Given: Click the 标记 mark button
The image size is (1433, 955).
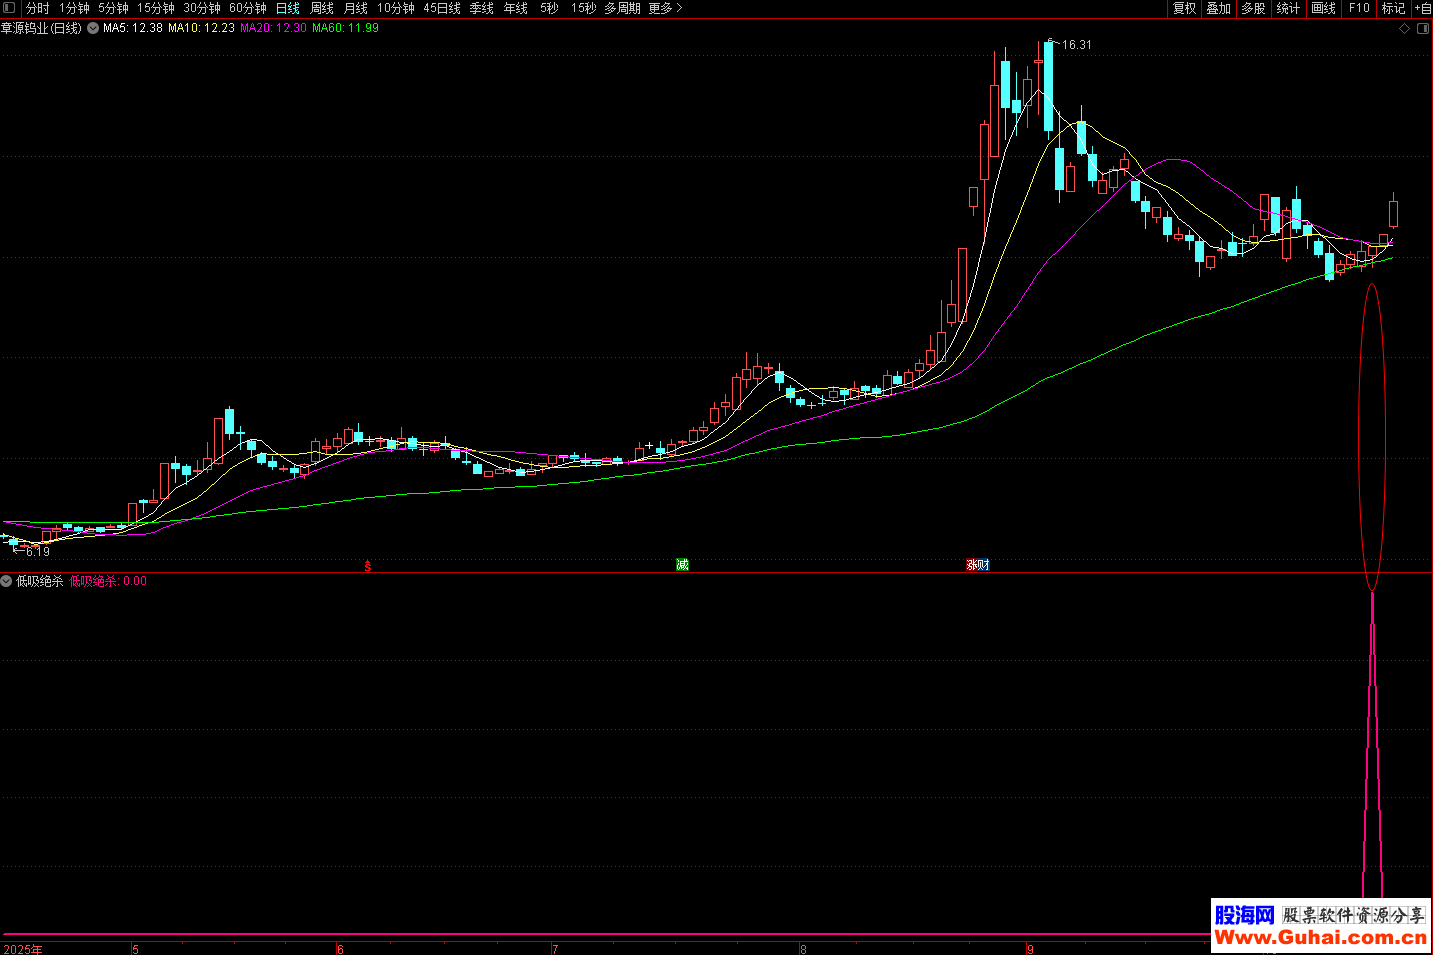Looking at the screenshot, I should tap(1393, 8).
